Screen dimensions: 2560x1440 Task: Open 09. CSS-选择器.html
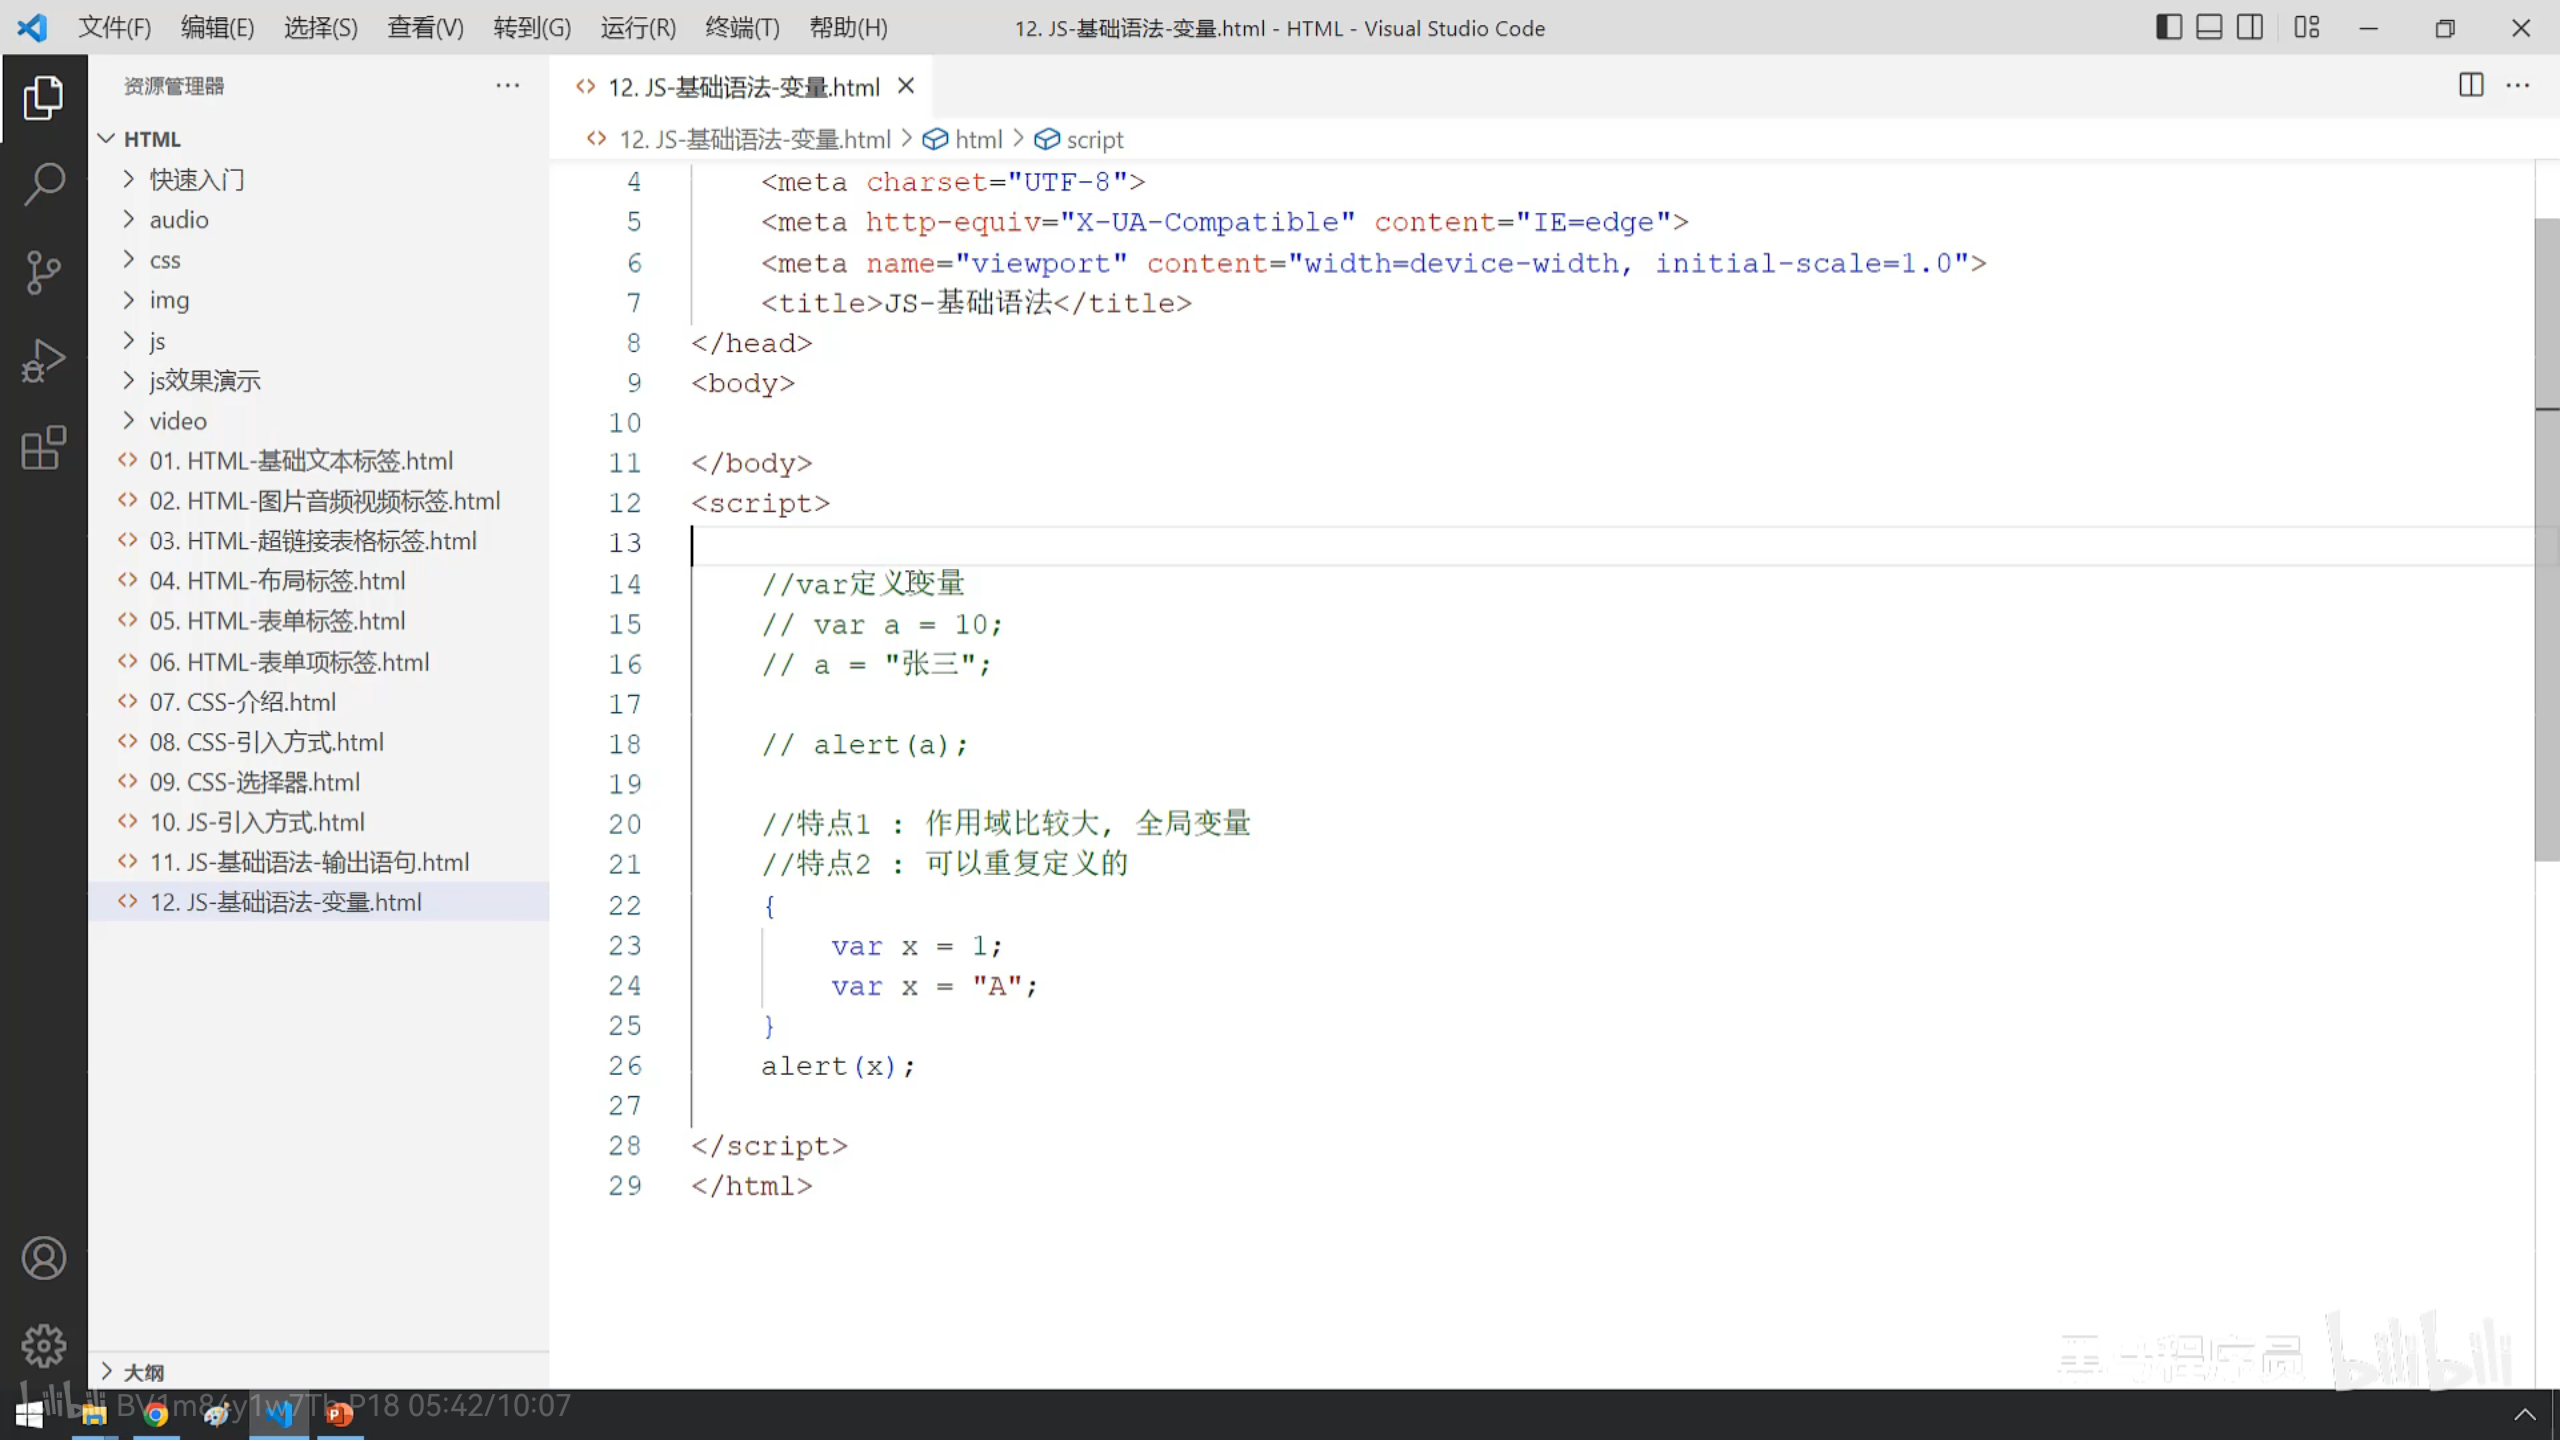click(x=318, y=782)
